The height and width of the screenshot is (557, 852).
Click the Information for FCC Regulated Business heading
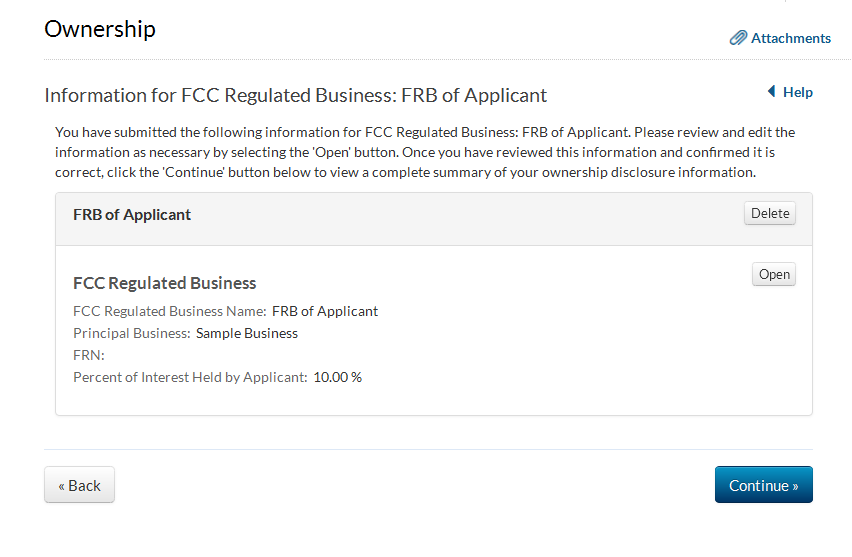coord(295,96)
